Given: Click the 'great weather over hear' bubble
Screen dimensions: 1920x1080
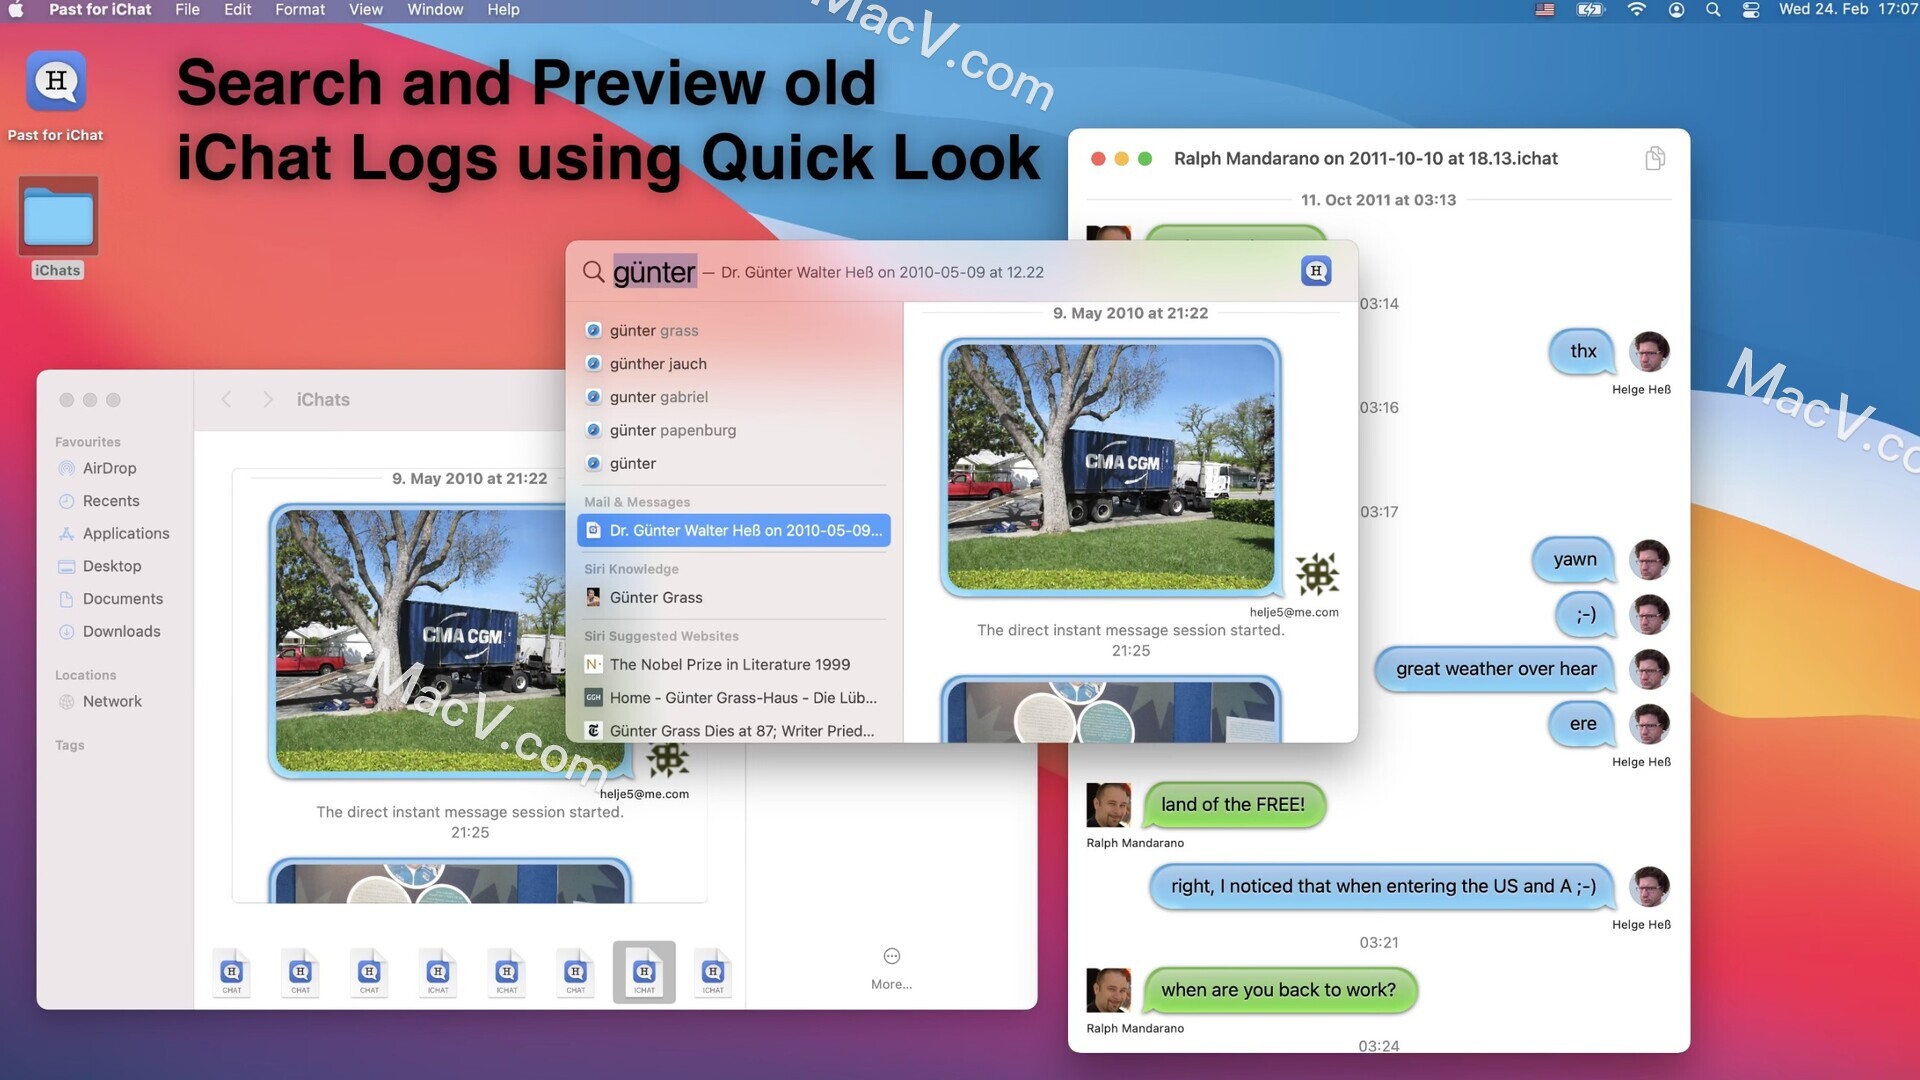Looking at the screenshot, I should 1495,669.
